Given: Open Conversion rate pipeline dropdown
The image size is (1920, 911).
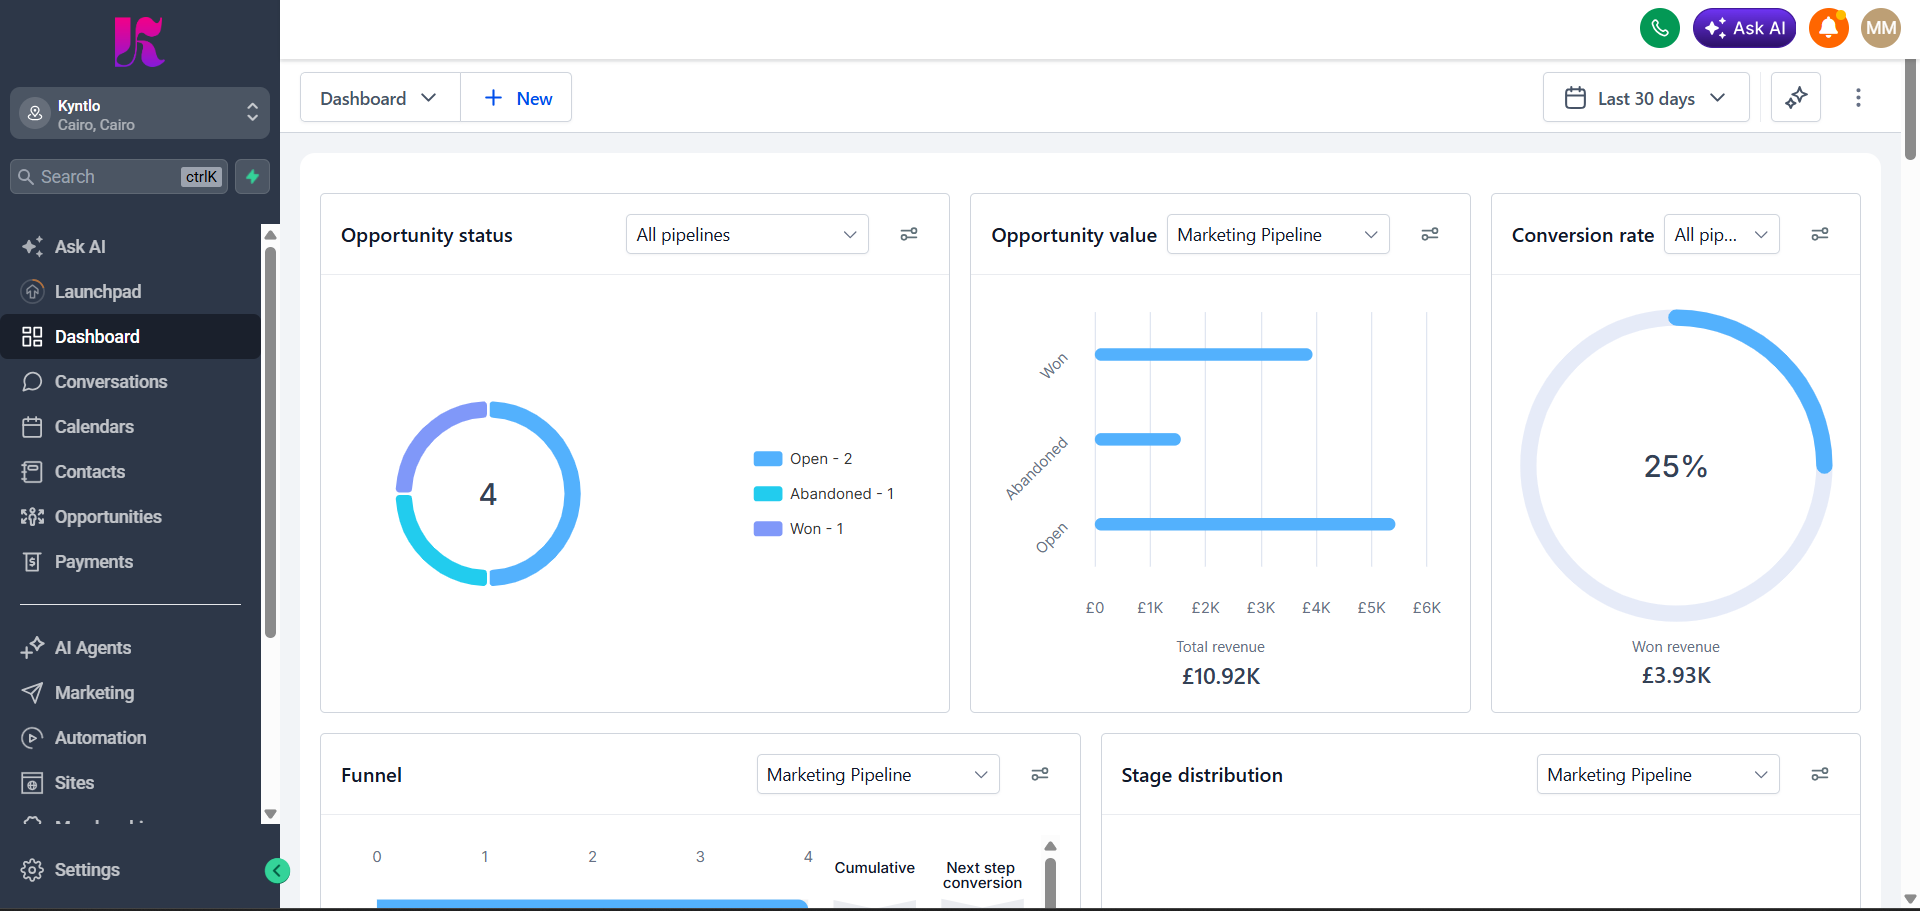Looking at the screenshot, I should point(1722,234).
